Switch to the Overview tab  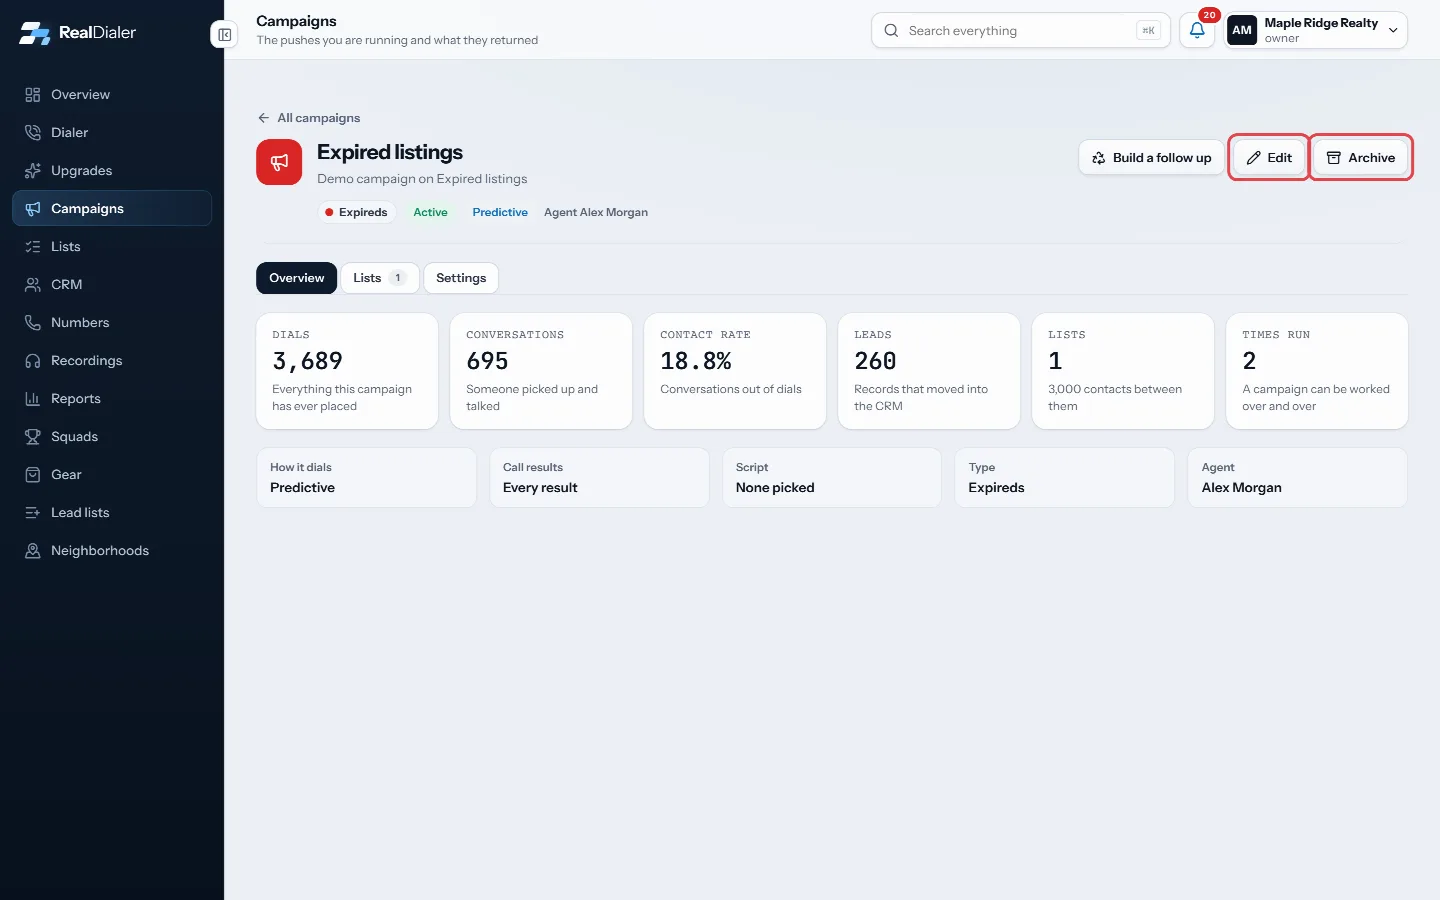coord(297,278)
